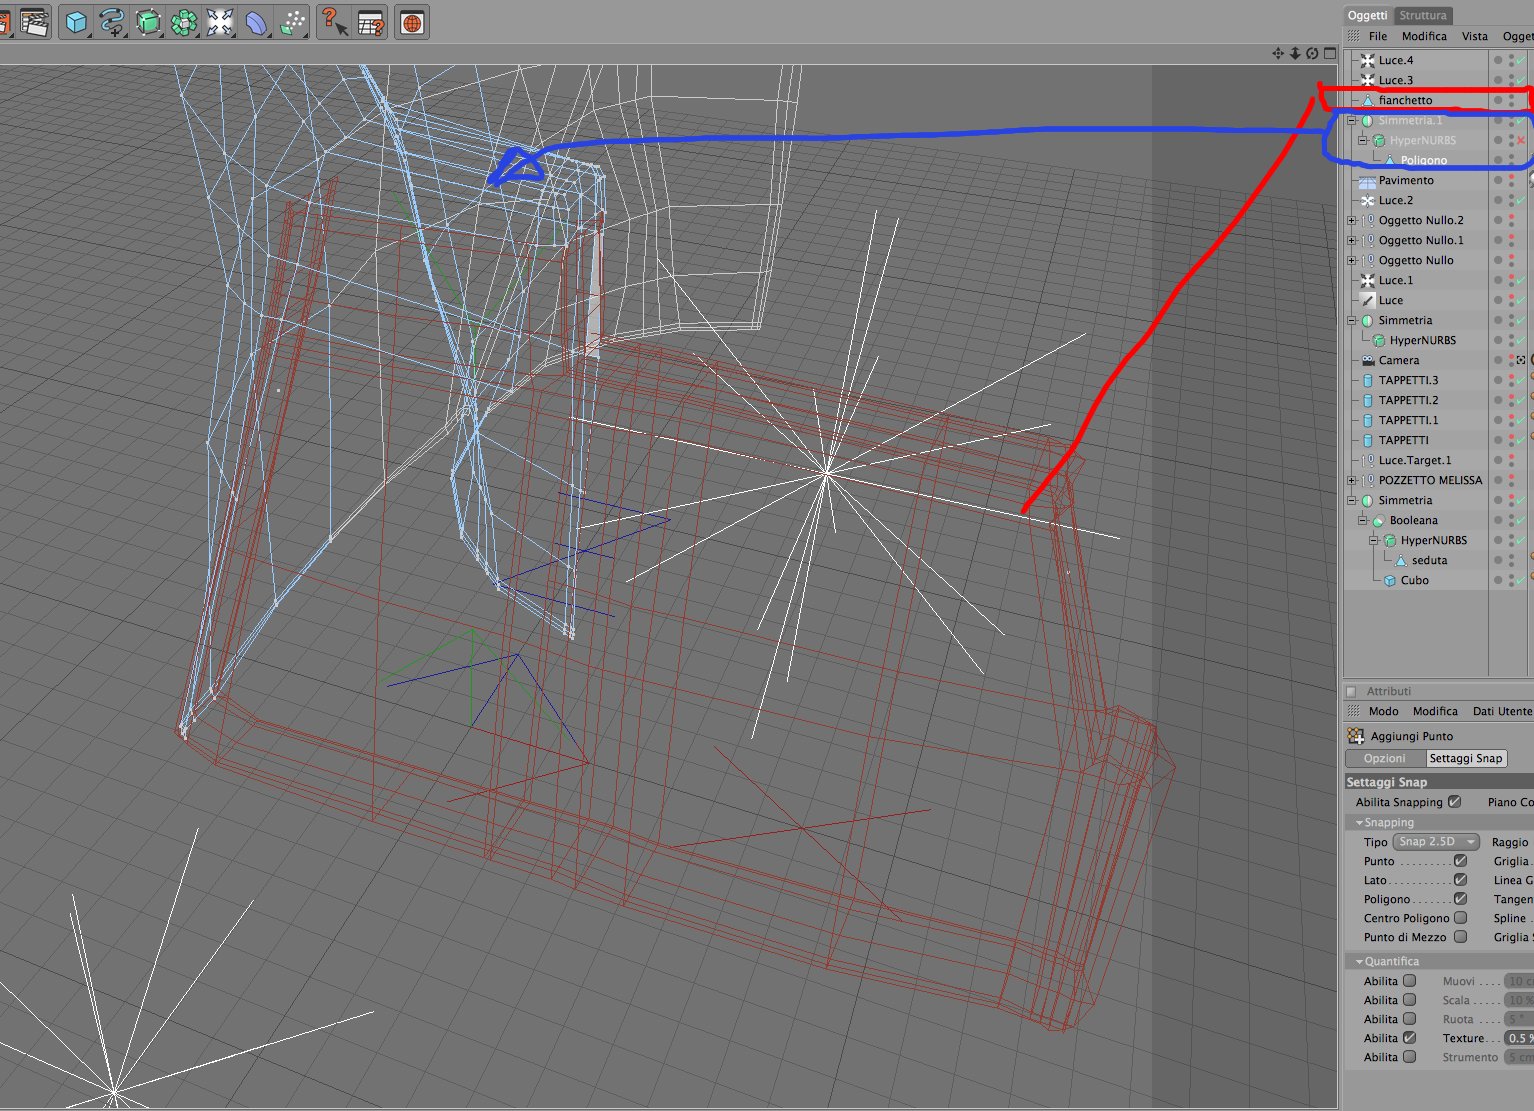Enable the Centro Poligono checkbox
The height and width of the screenshot is (1111, 1534).
coord(1460,918)
